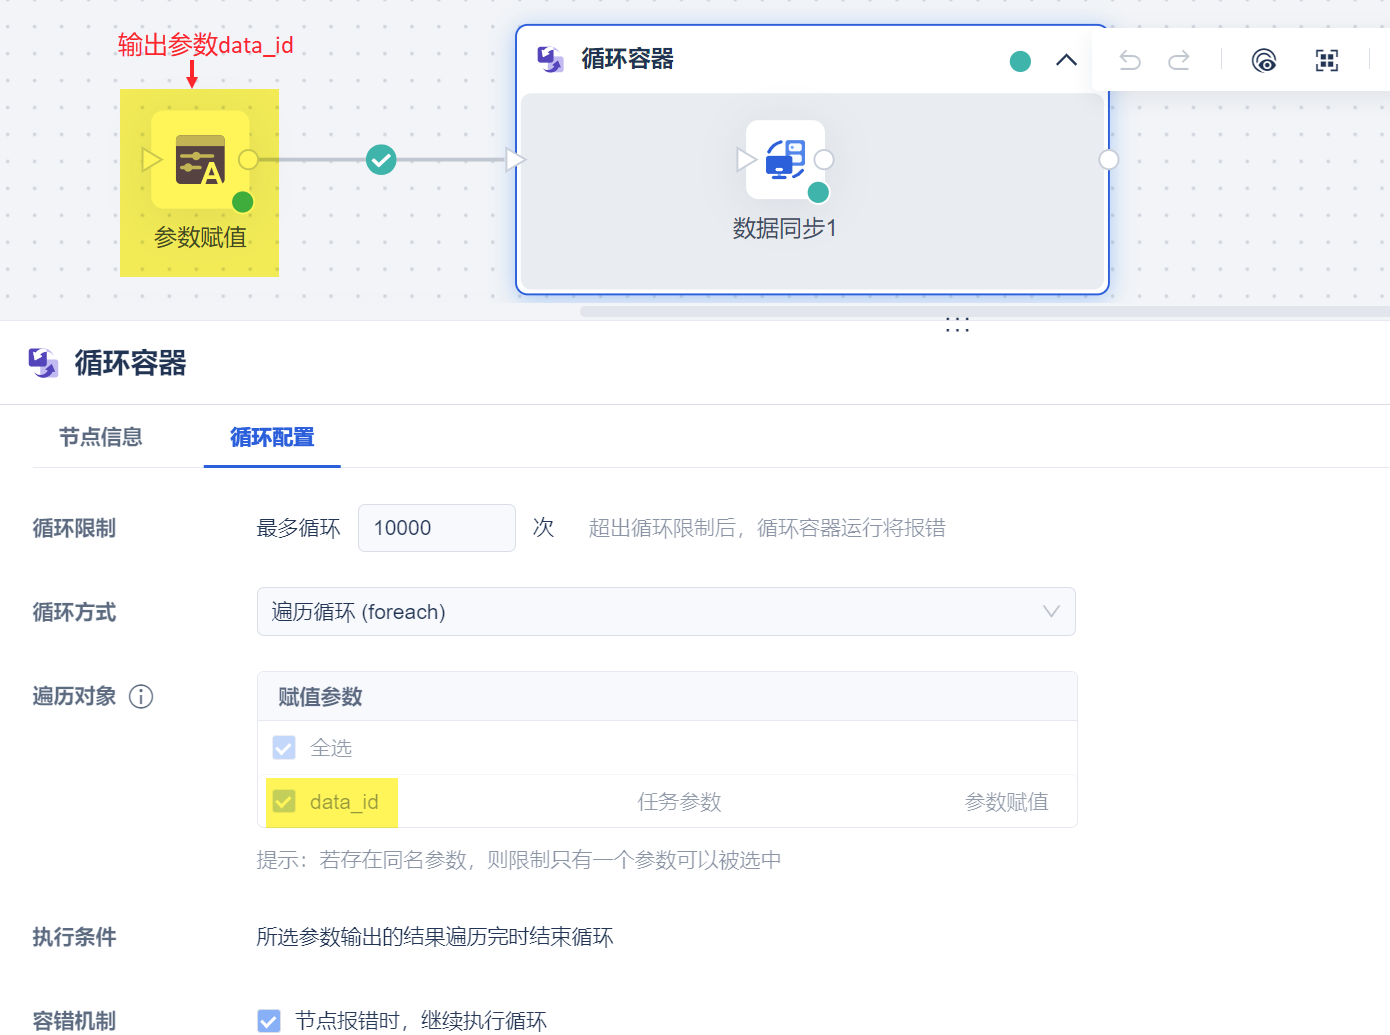Click the 赋值参数 table header
This screenshot has width=1390, height=1035.
tap(320, 697)
